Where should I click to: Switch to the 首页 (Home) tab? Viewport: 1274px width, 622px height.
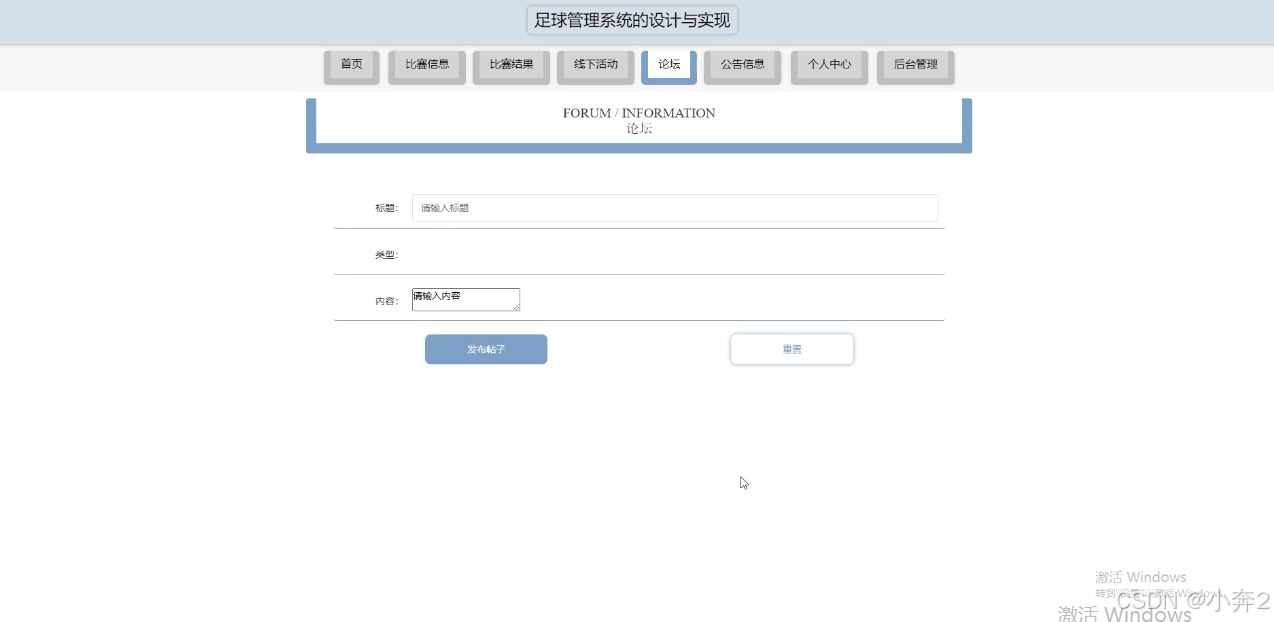[x=351, y=64]
